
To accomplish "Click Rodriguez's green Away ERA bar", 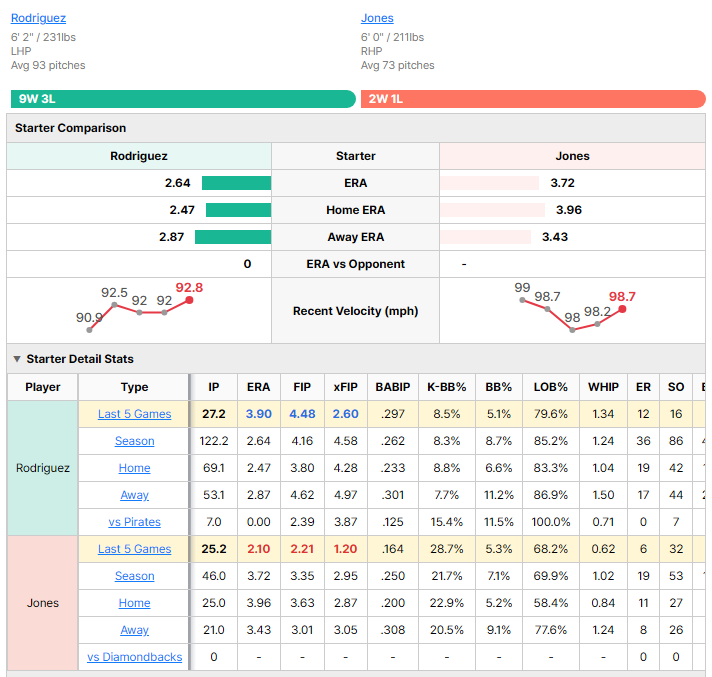I will [233, 237].
